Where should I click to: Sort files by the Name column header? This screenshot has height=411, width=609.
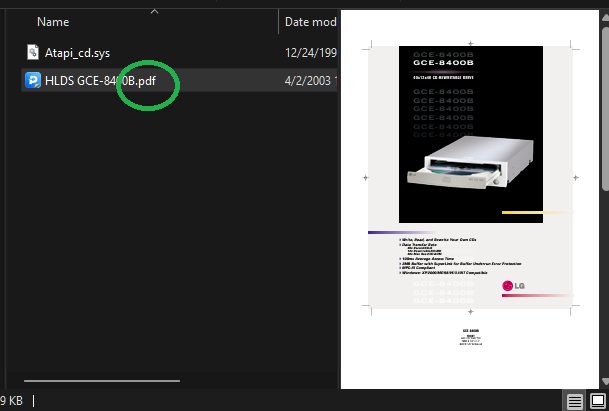coord(53,22)
